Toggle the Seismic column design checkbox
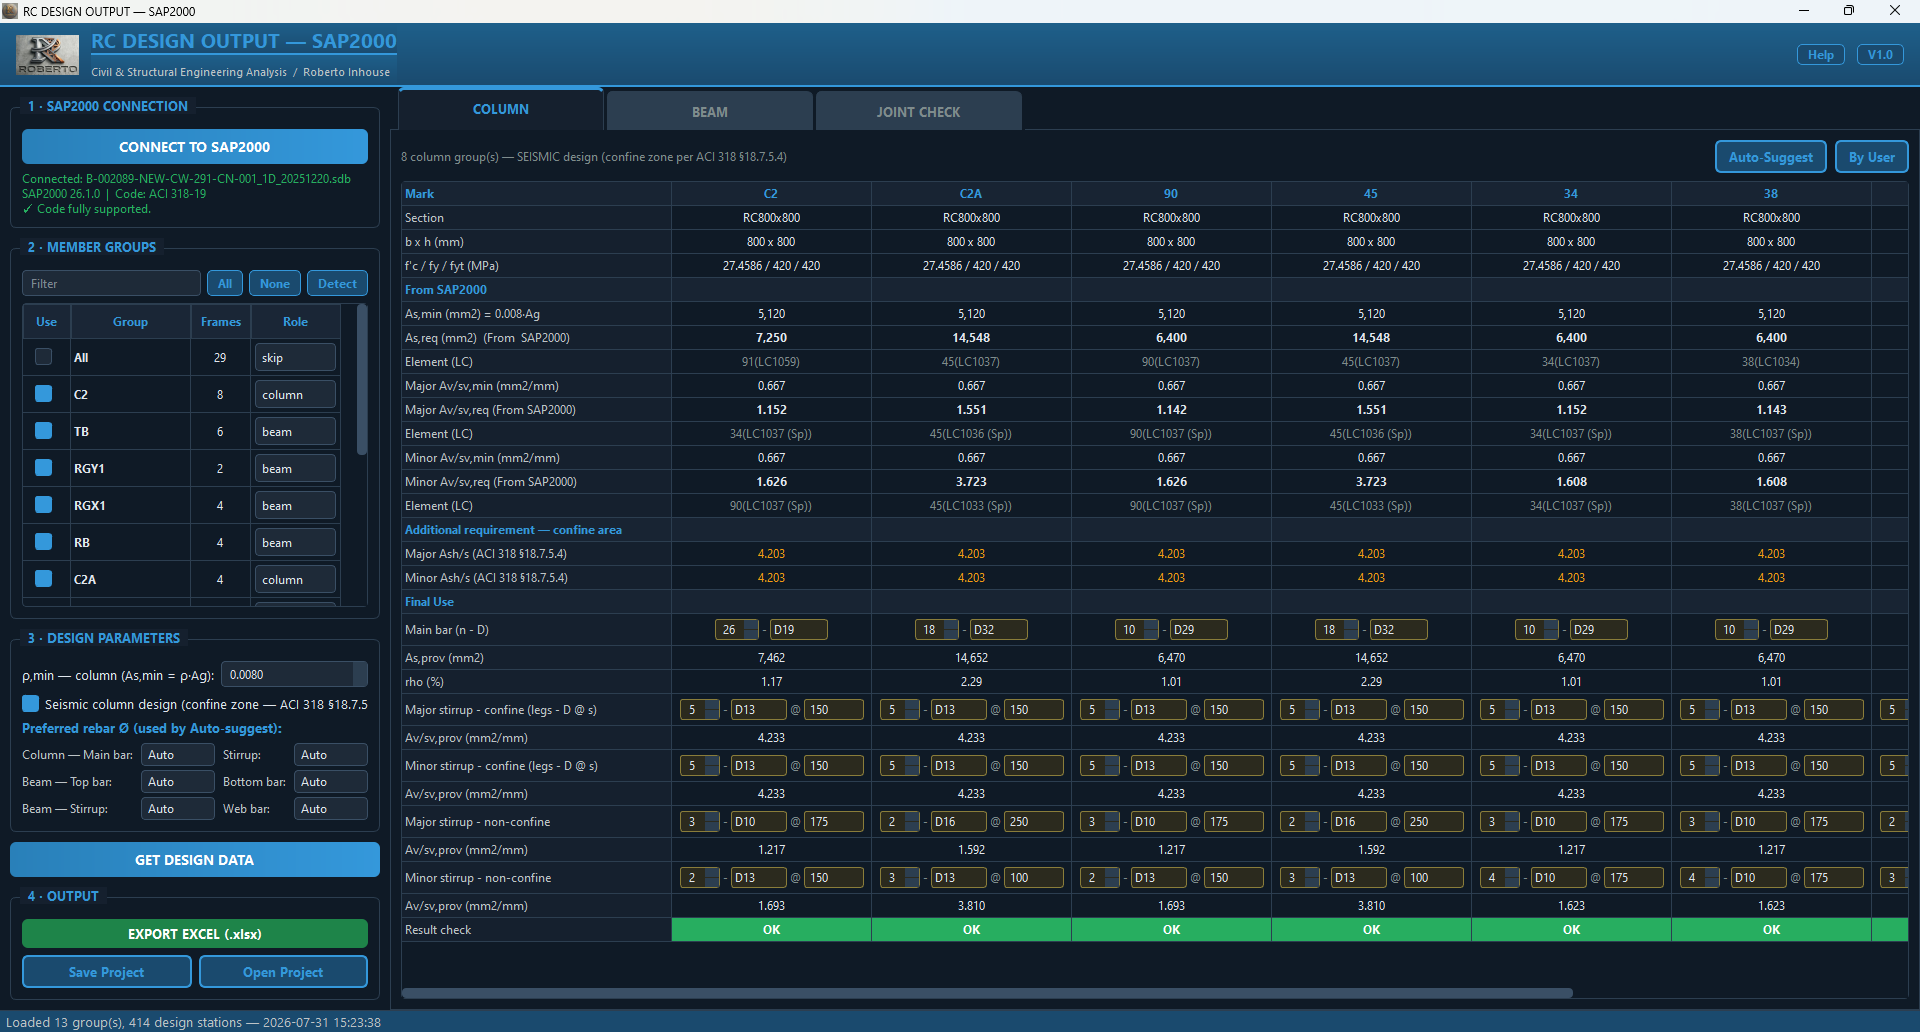The width and height of the screenshot is (1920, 1032). pyautogui.click(x=31, y=704)
